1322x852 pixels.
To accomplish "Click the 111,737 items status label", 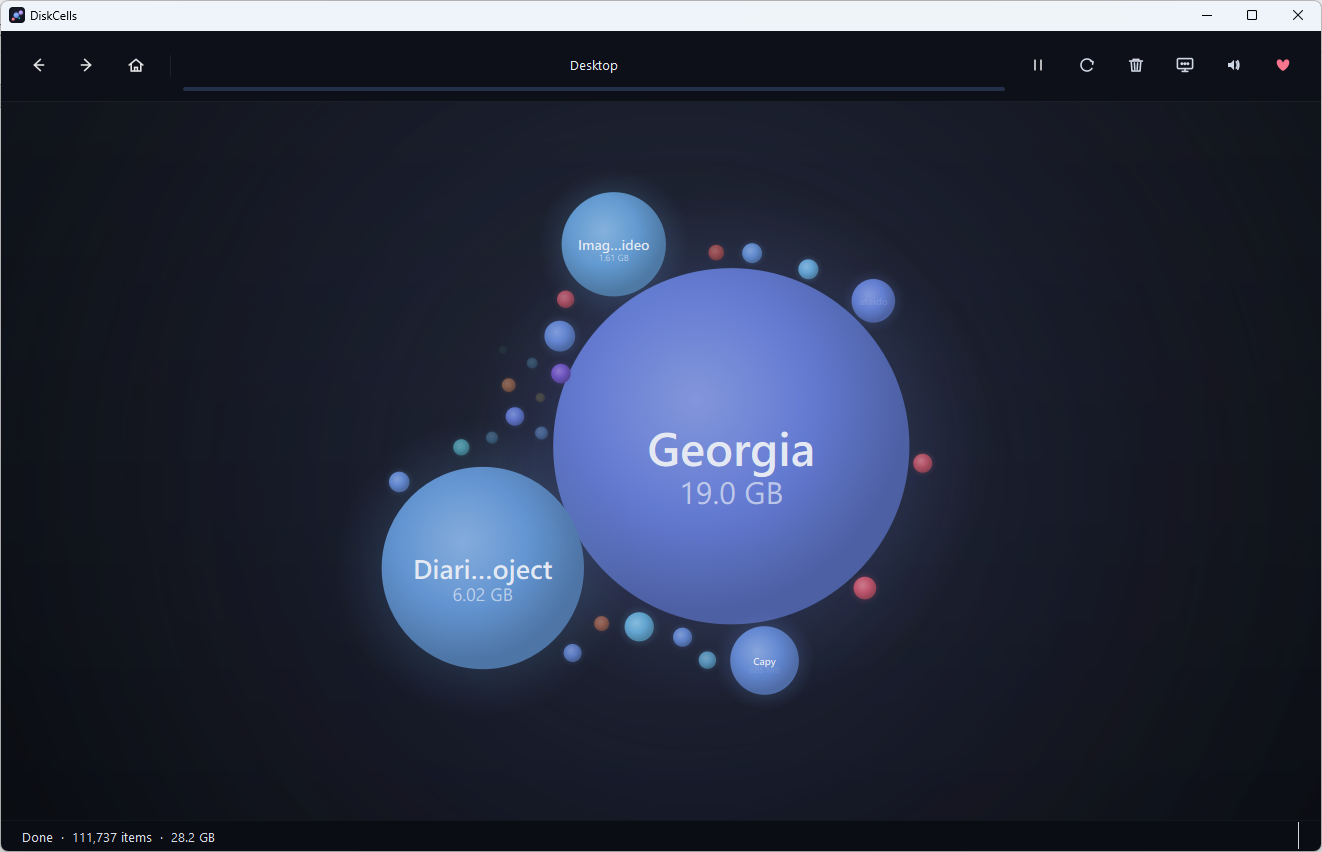I will (112, 838).
